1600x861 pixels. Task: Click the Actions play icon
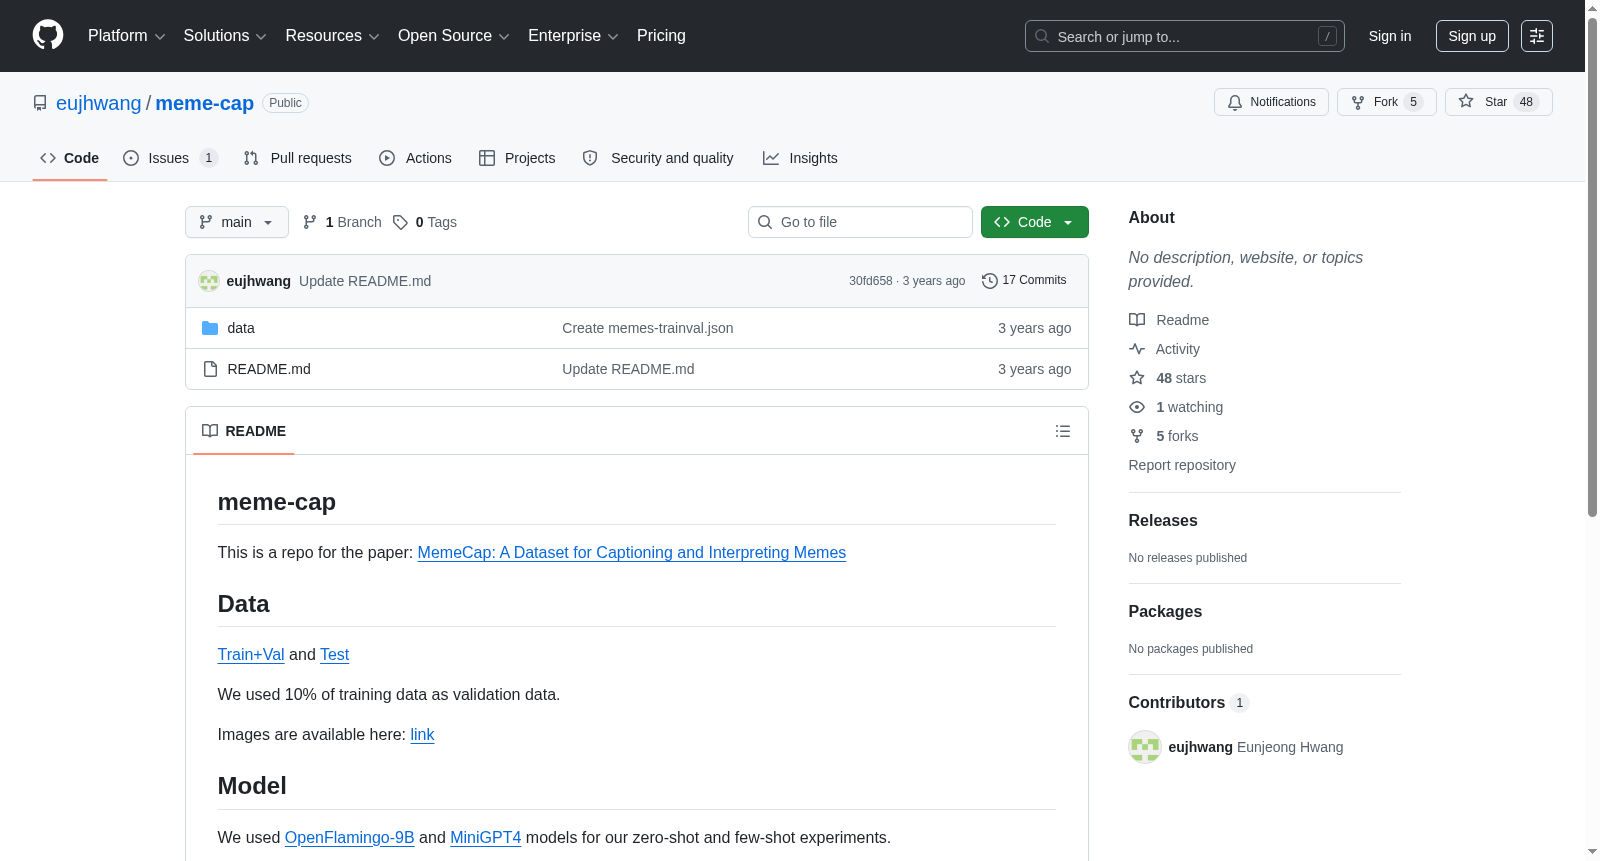[x=387, y=158]
